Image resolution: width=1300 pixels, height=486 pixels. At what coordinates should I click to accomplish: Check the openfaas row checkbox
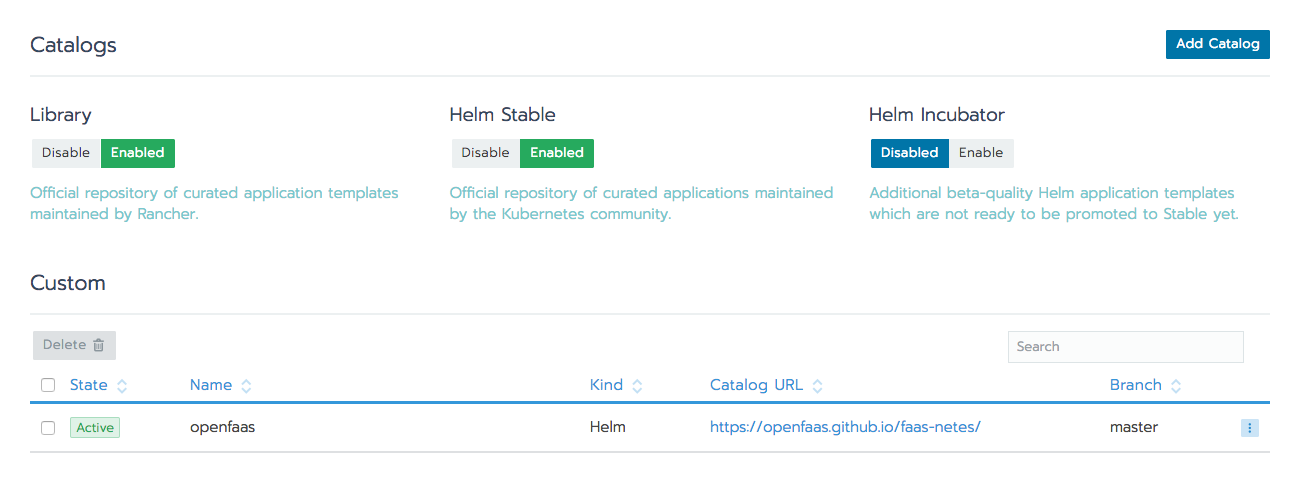coord(48,427)
